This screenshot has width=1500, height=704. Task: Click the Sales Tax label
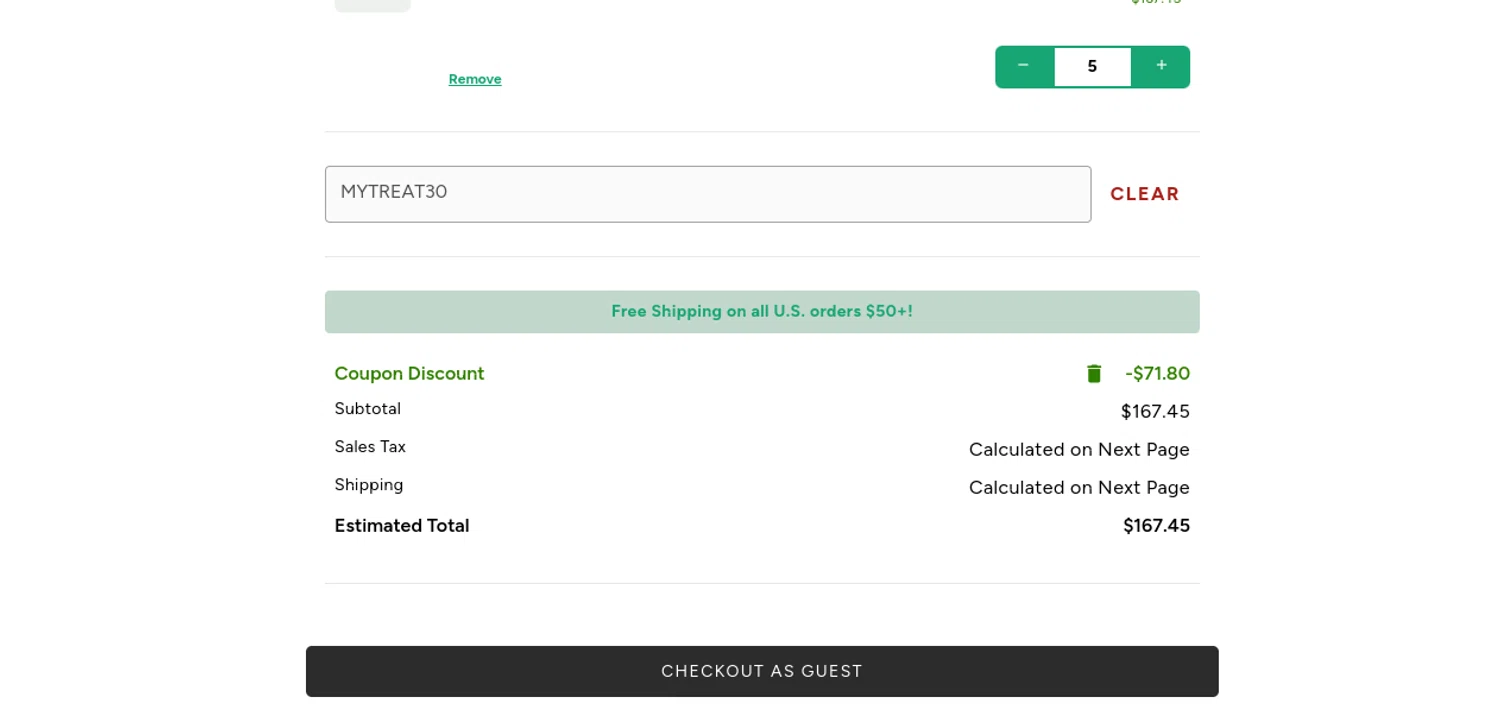(370, 447)
